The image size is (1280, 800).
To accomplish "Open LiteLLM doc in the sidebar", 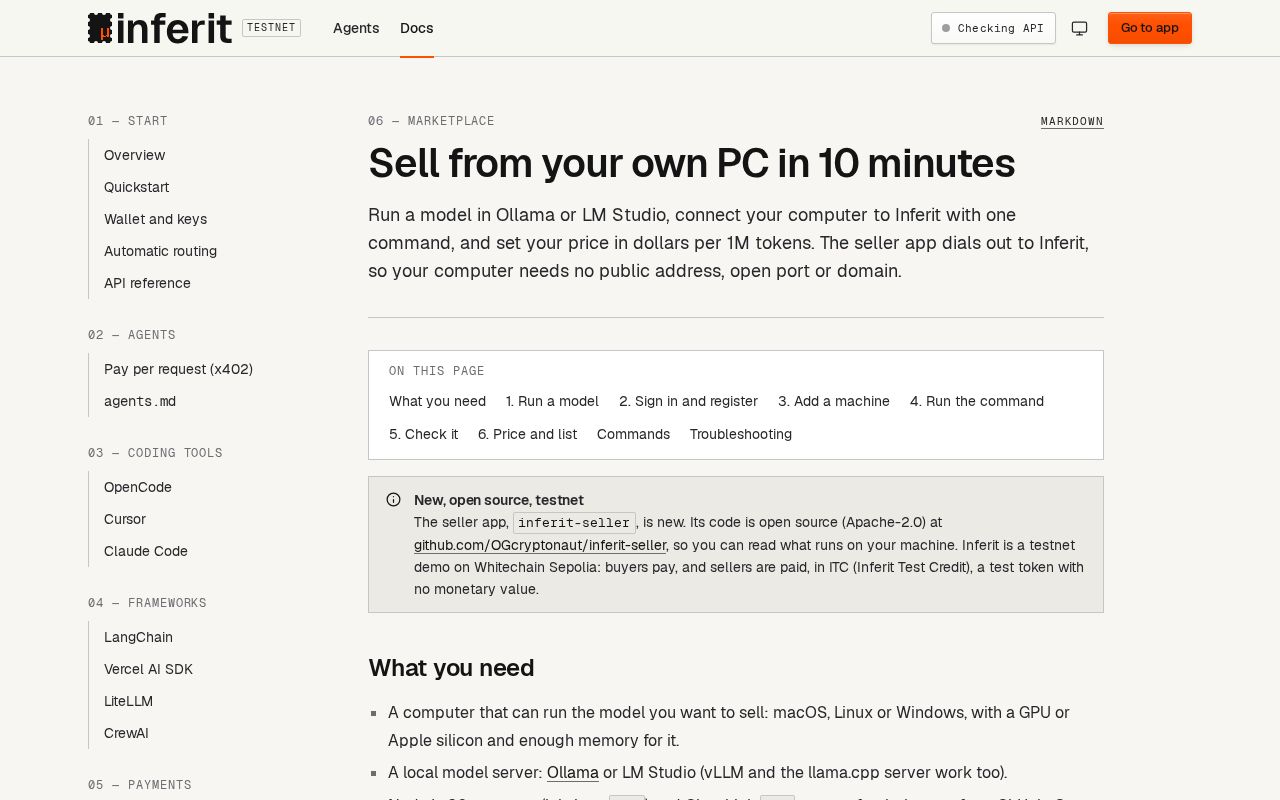I will tap(129, 701).
